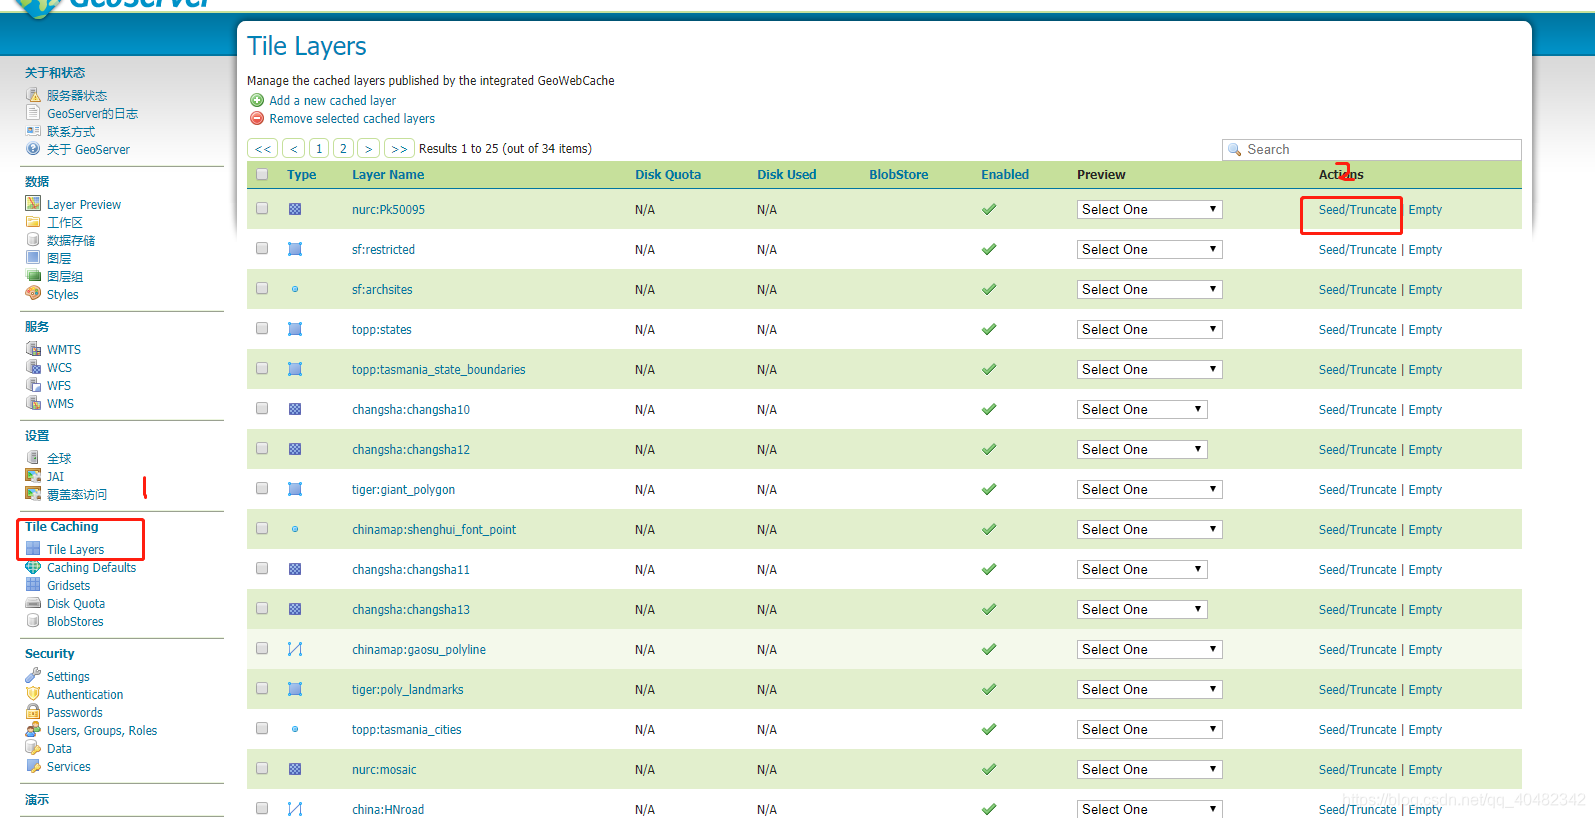The height and width of the screenshot is (818, 1595).
Task: Click the Caching Defaults globe icon
Action: tap(33, 567)
